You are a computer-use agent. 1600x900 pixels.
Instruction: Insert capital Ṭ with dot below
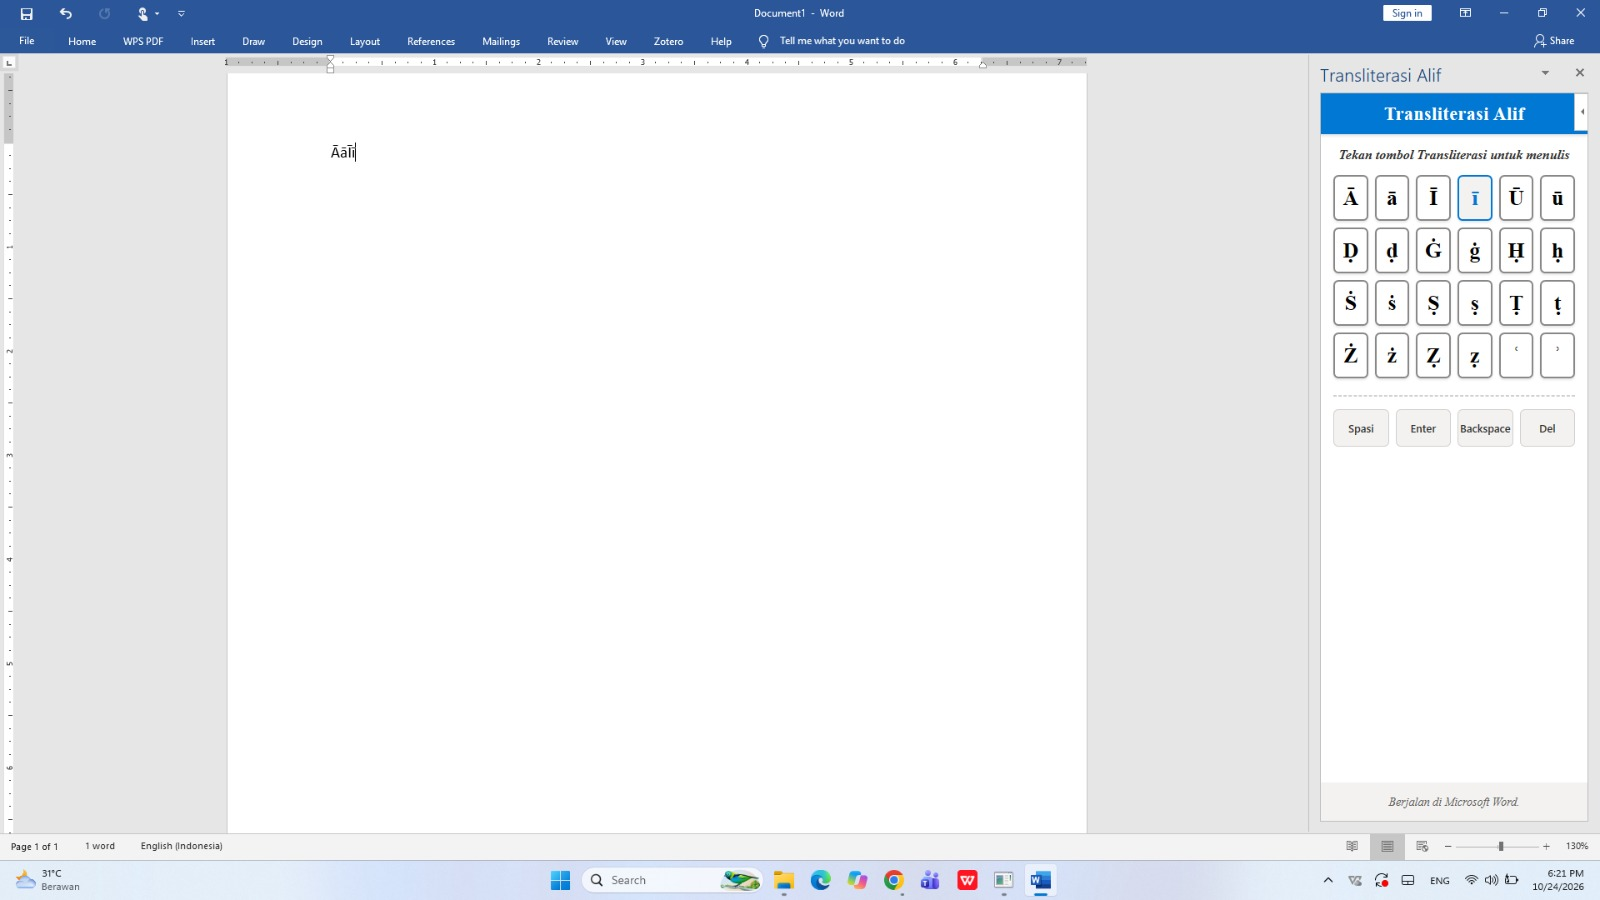1516,304
